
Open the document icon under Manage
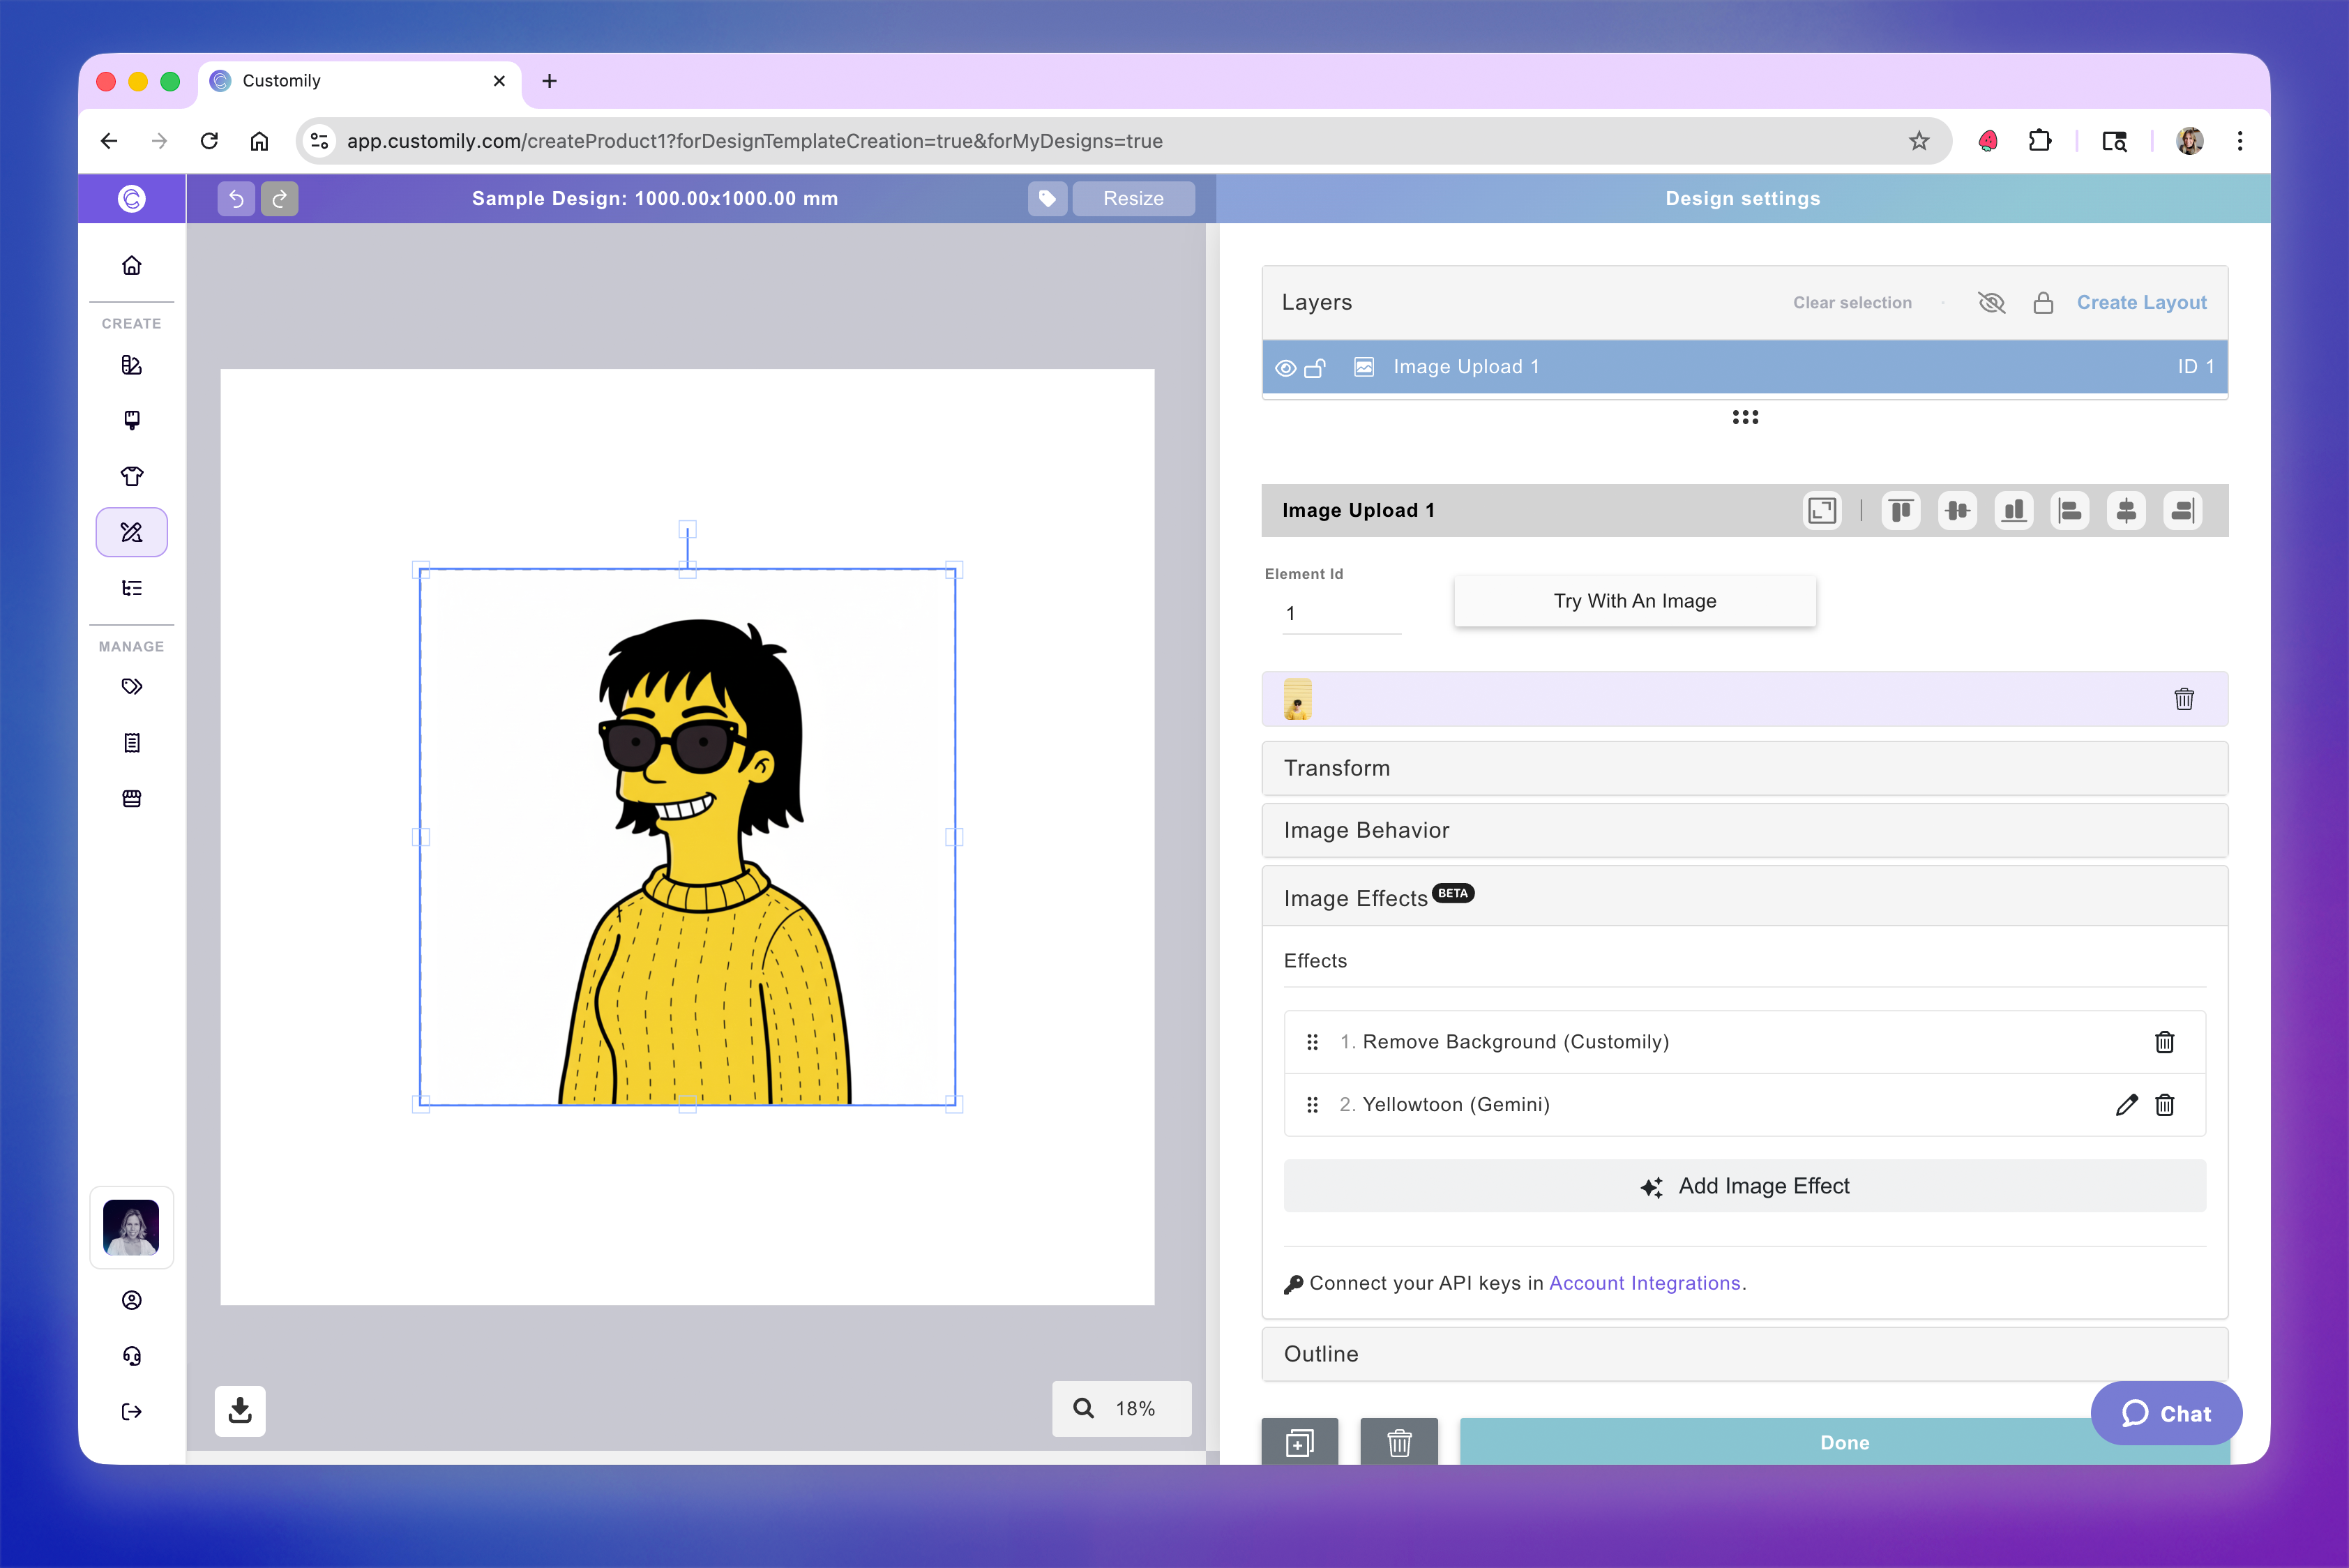pos(132,742)
